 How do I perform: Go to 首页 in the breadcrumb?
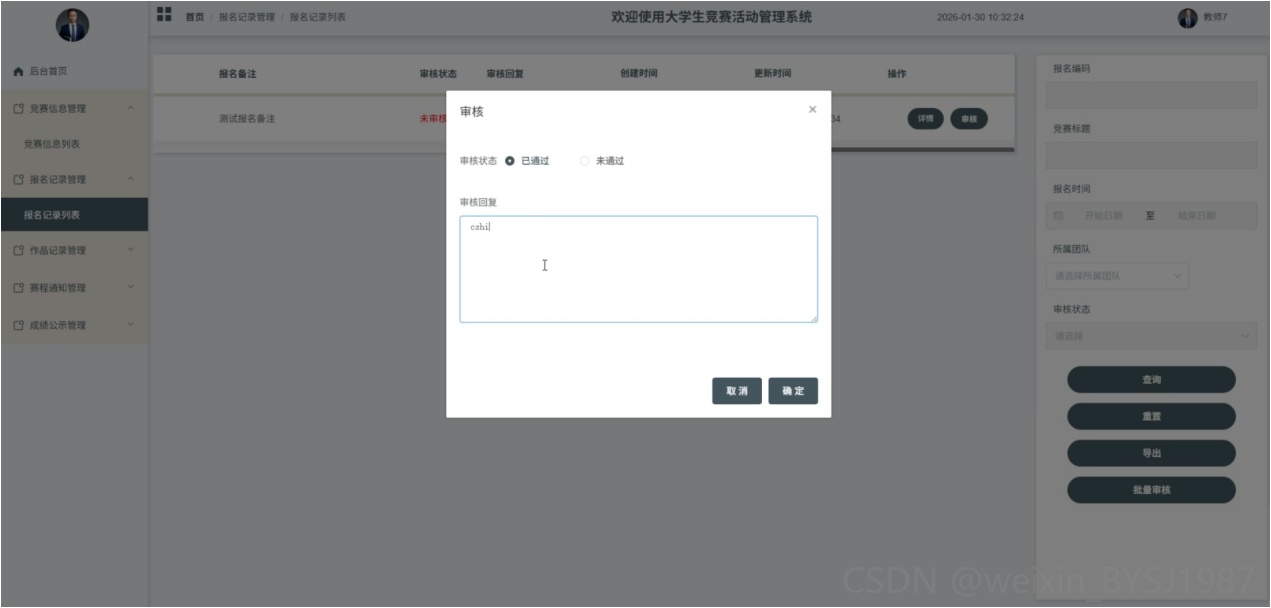(x=195, y=18)
